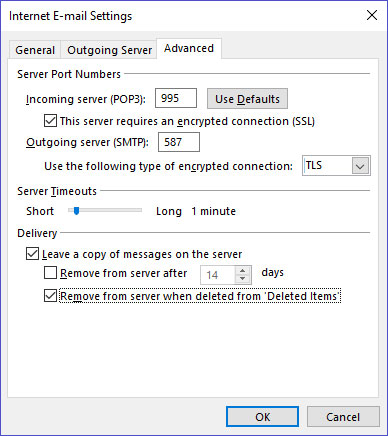Click the '1 minute' timeout value text
Screen dimensions: 388x436
coord(213,211)
